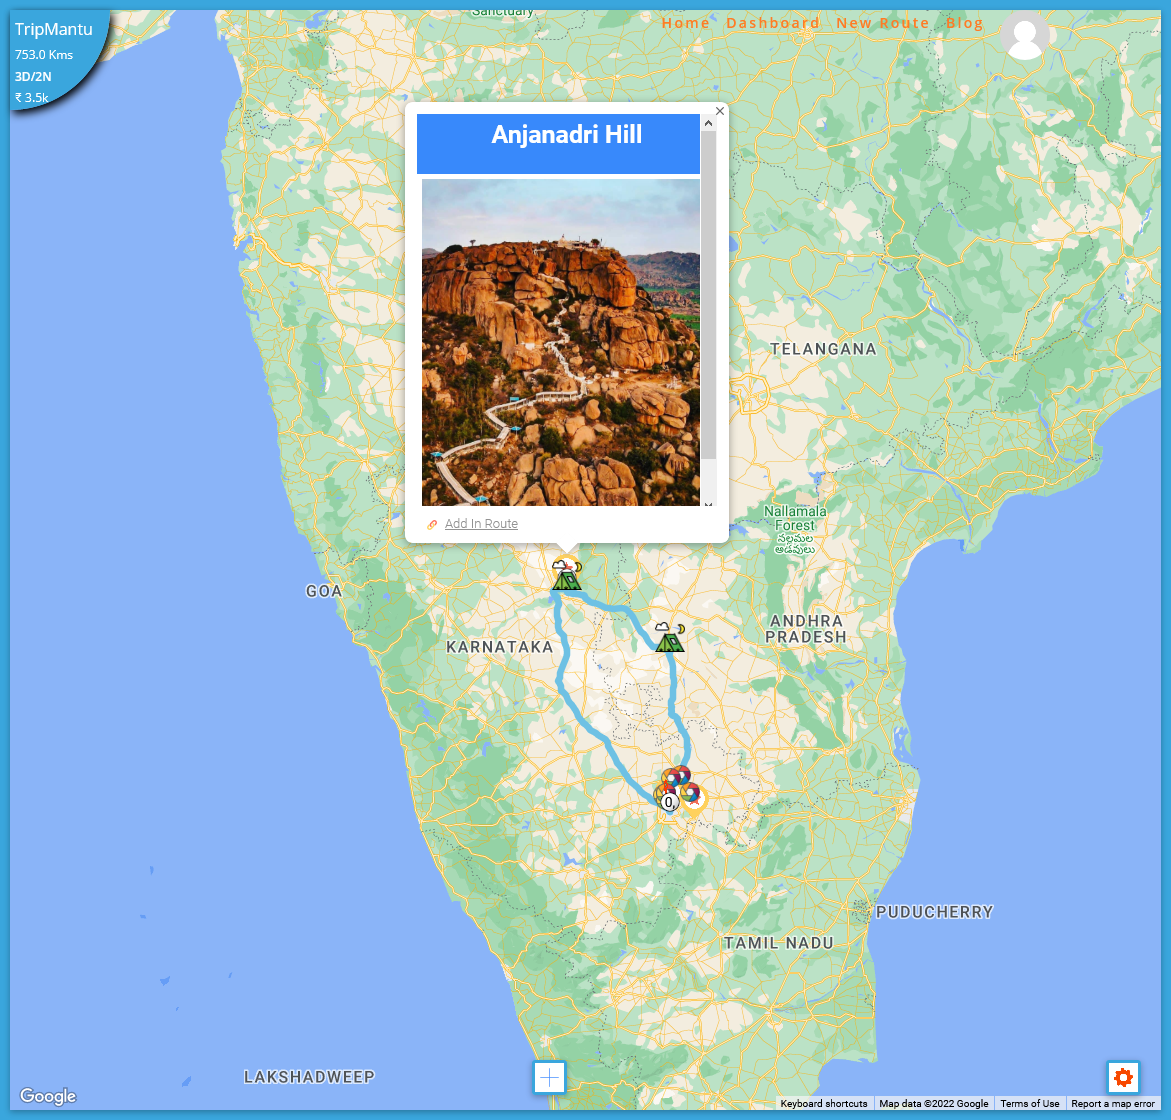Open the New Route menu item
Screen dimensions: 1171x1120
[883, 23]
